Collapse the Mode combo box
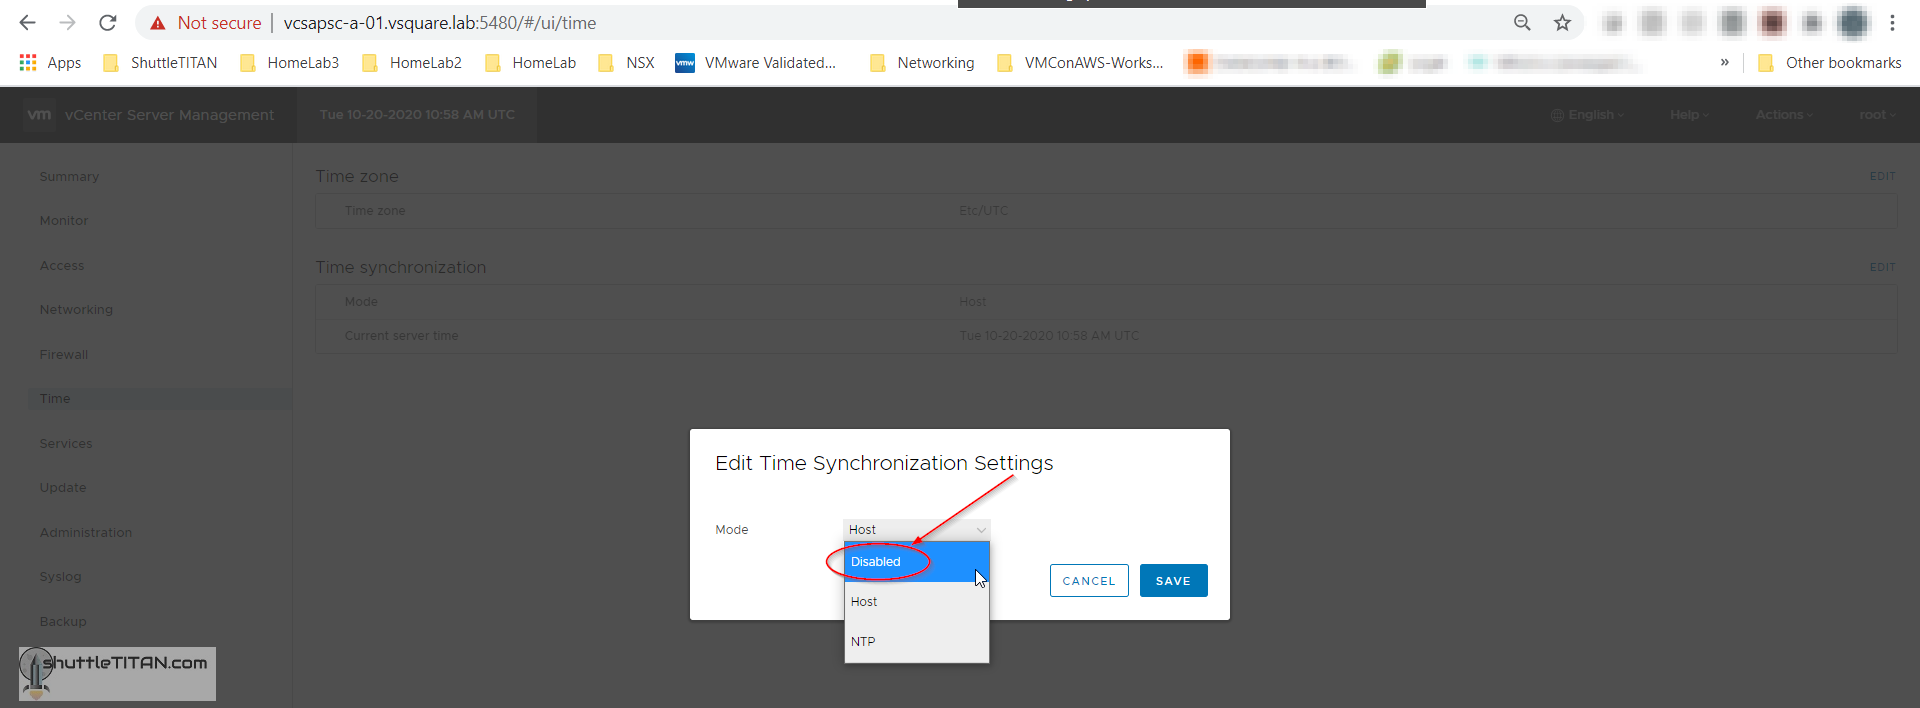 tap(917, 529)
